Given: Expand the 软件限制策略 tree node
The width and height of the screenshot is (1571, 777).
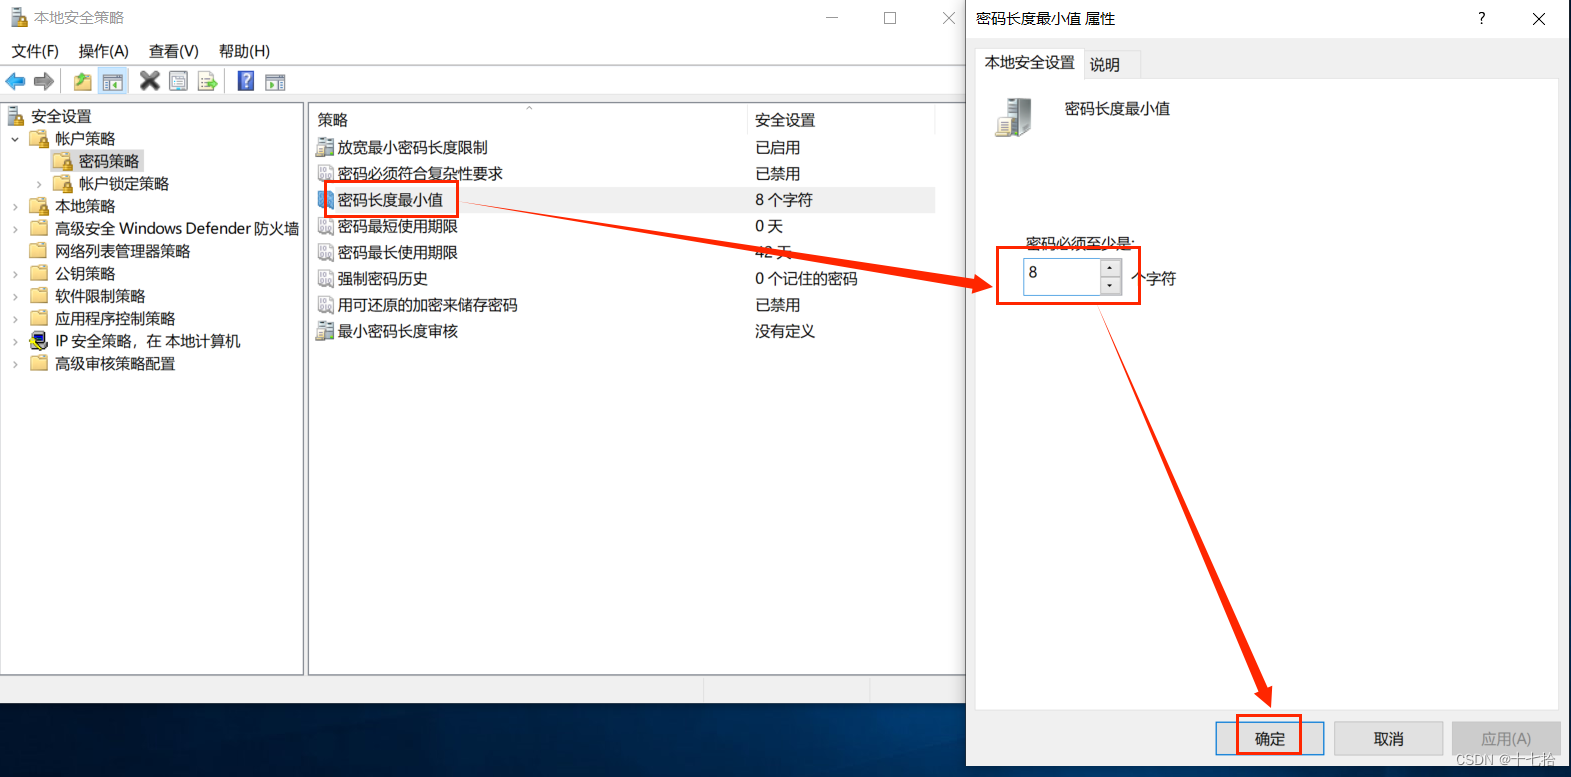Looking at the screenshot, I should click(15, 297).
